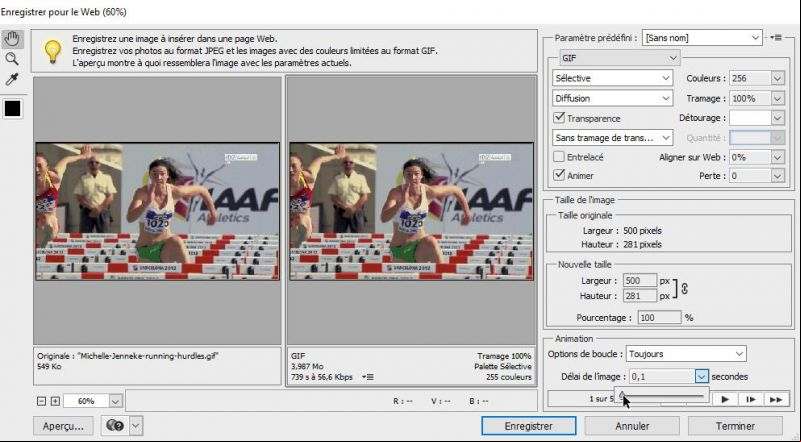
Task: Open the Diffusion dithering dropdown
Action: click(x=612, y=98)
